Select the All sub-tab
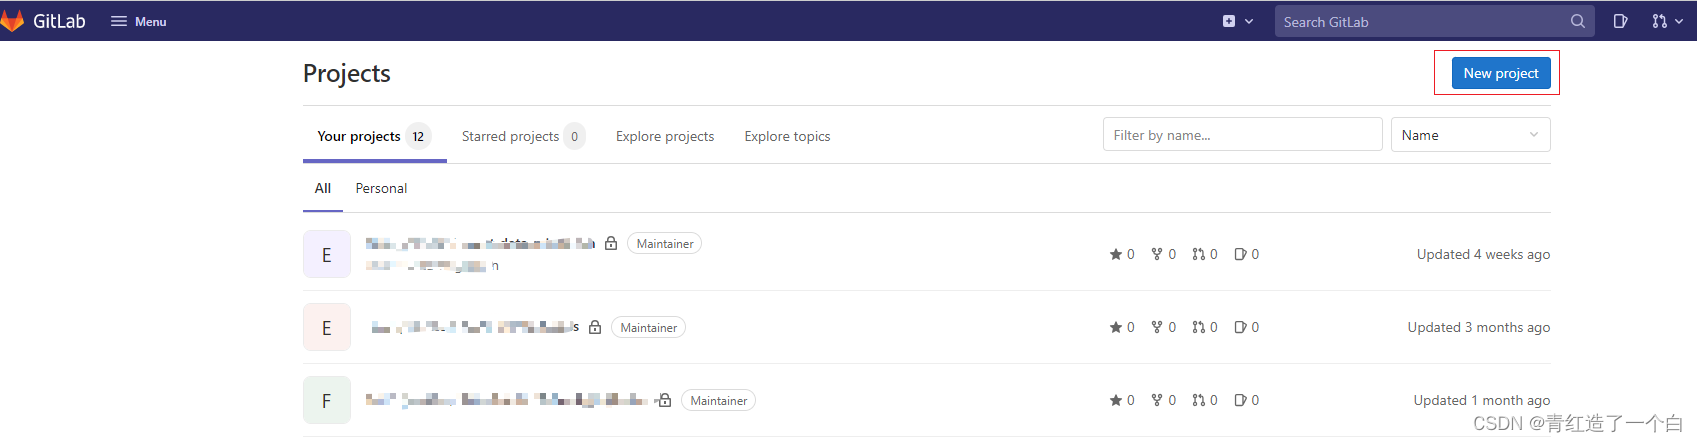 click(323, 188)
